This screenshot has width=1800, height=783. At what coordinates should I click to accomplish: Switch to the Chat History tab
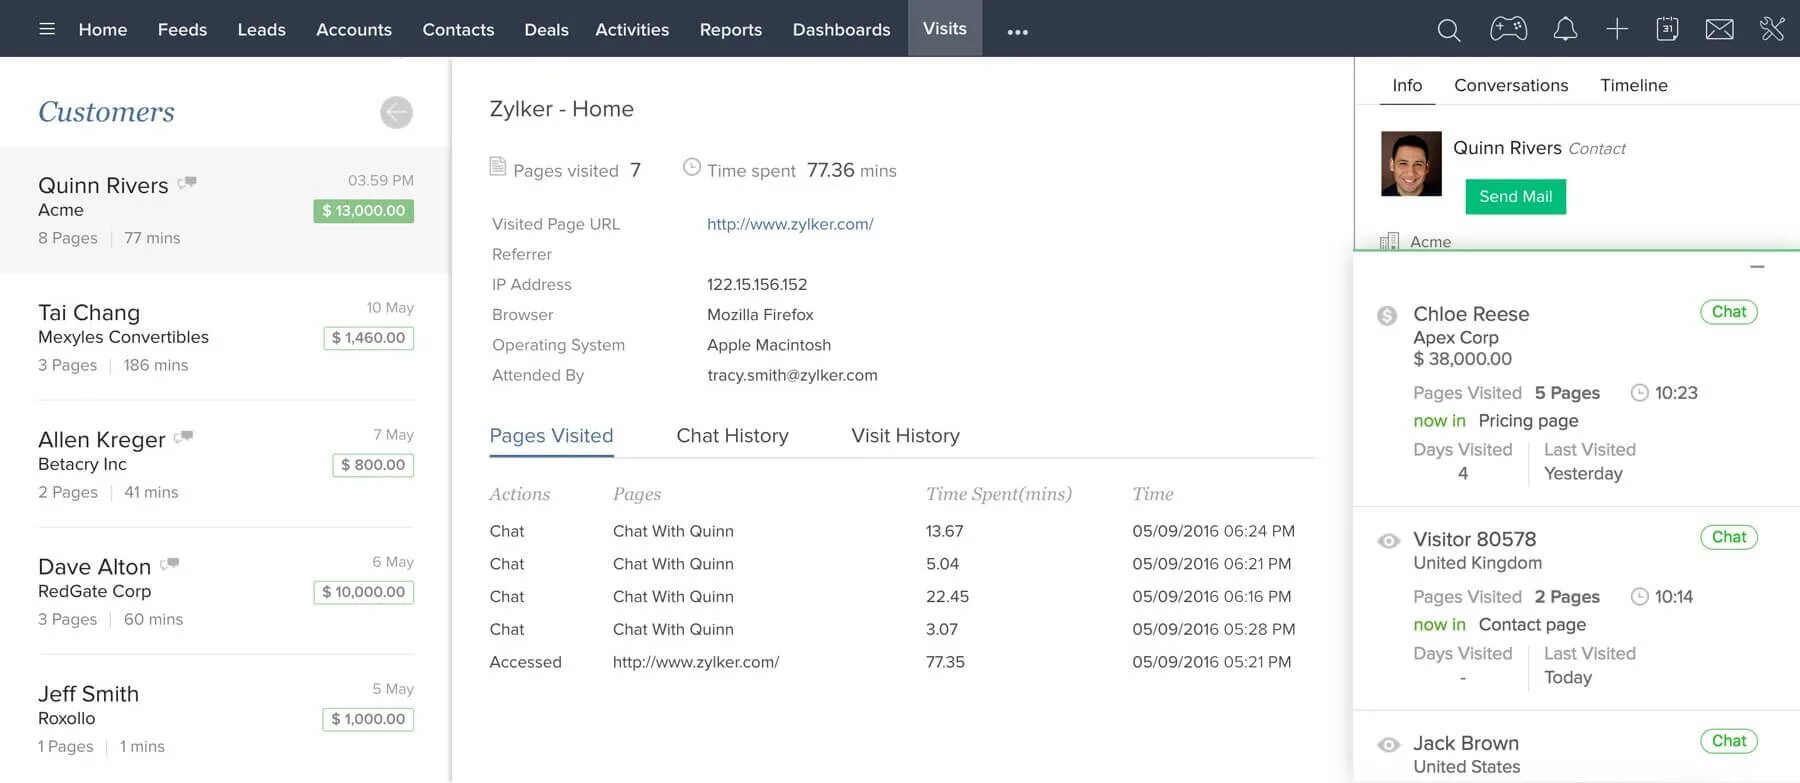pyautogui.click(x=732, y=436)
